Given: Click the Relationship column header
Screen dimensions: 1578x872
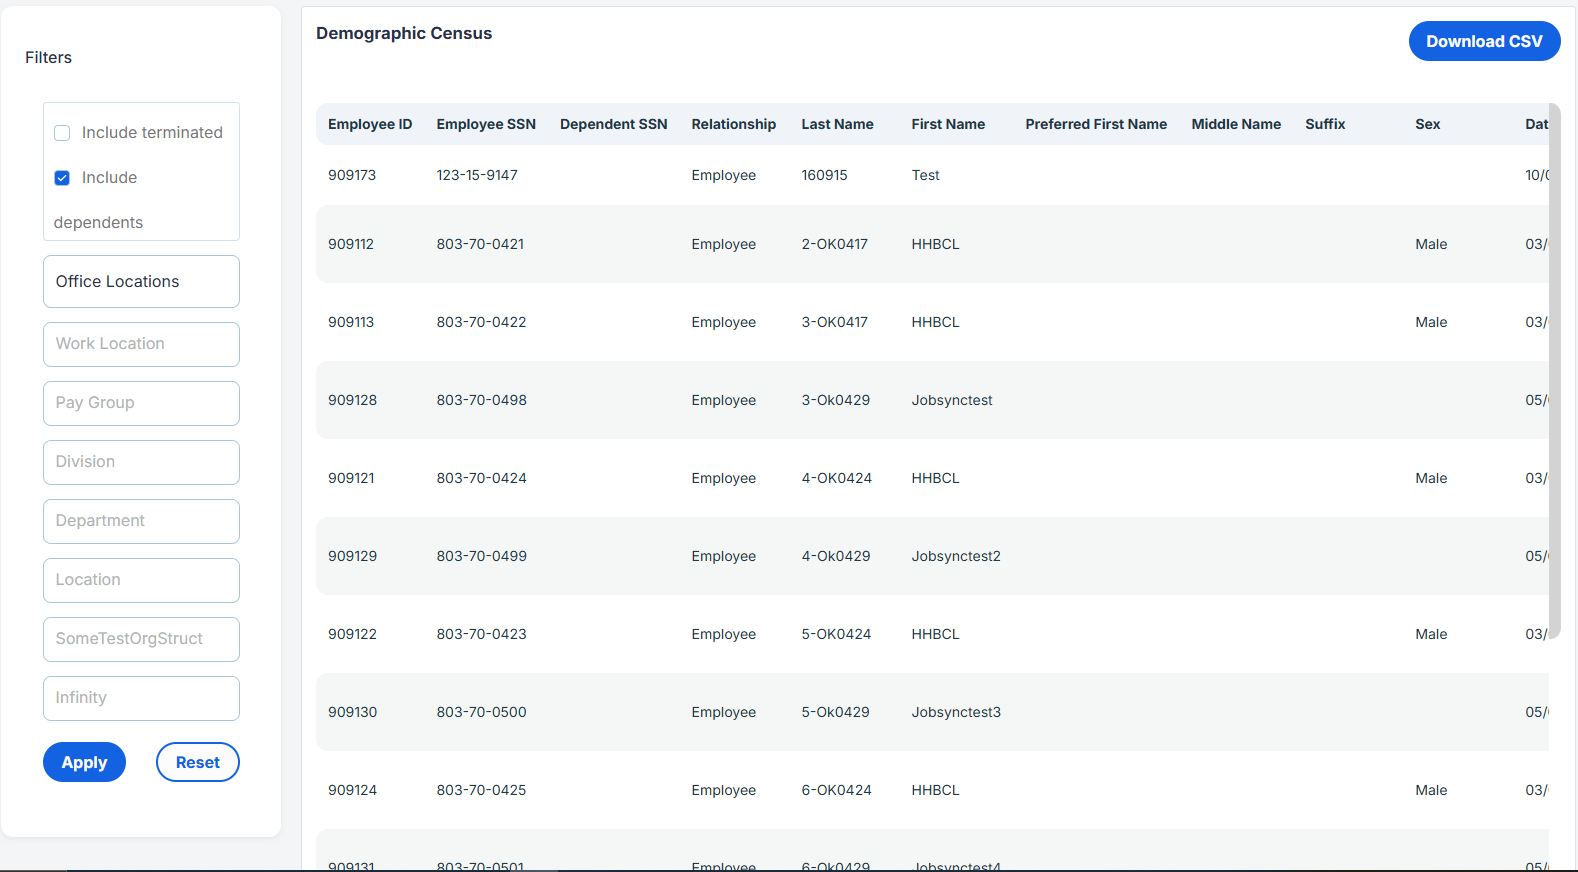Looking at the screenshot, I should [x=734, y=124].
